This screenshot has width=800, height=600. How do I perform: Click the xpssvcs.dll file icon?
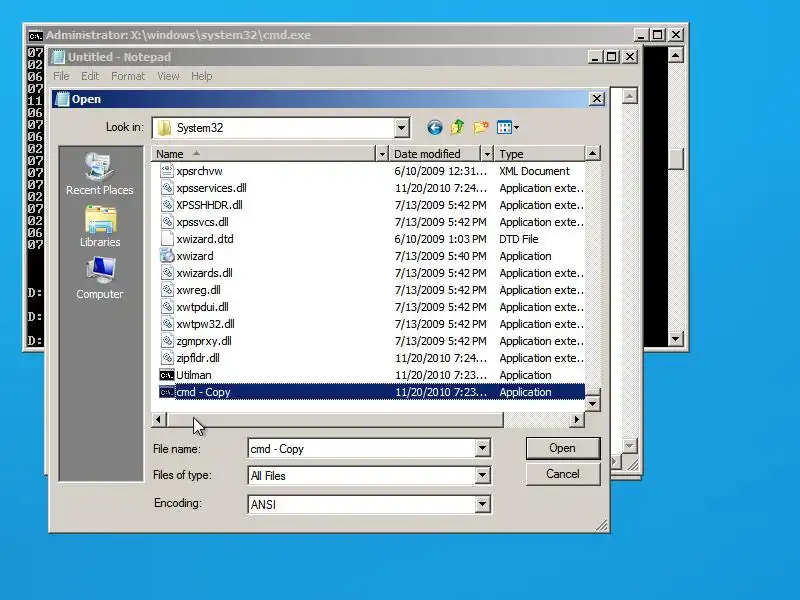click(x=167, y=222)
